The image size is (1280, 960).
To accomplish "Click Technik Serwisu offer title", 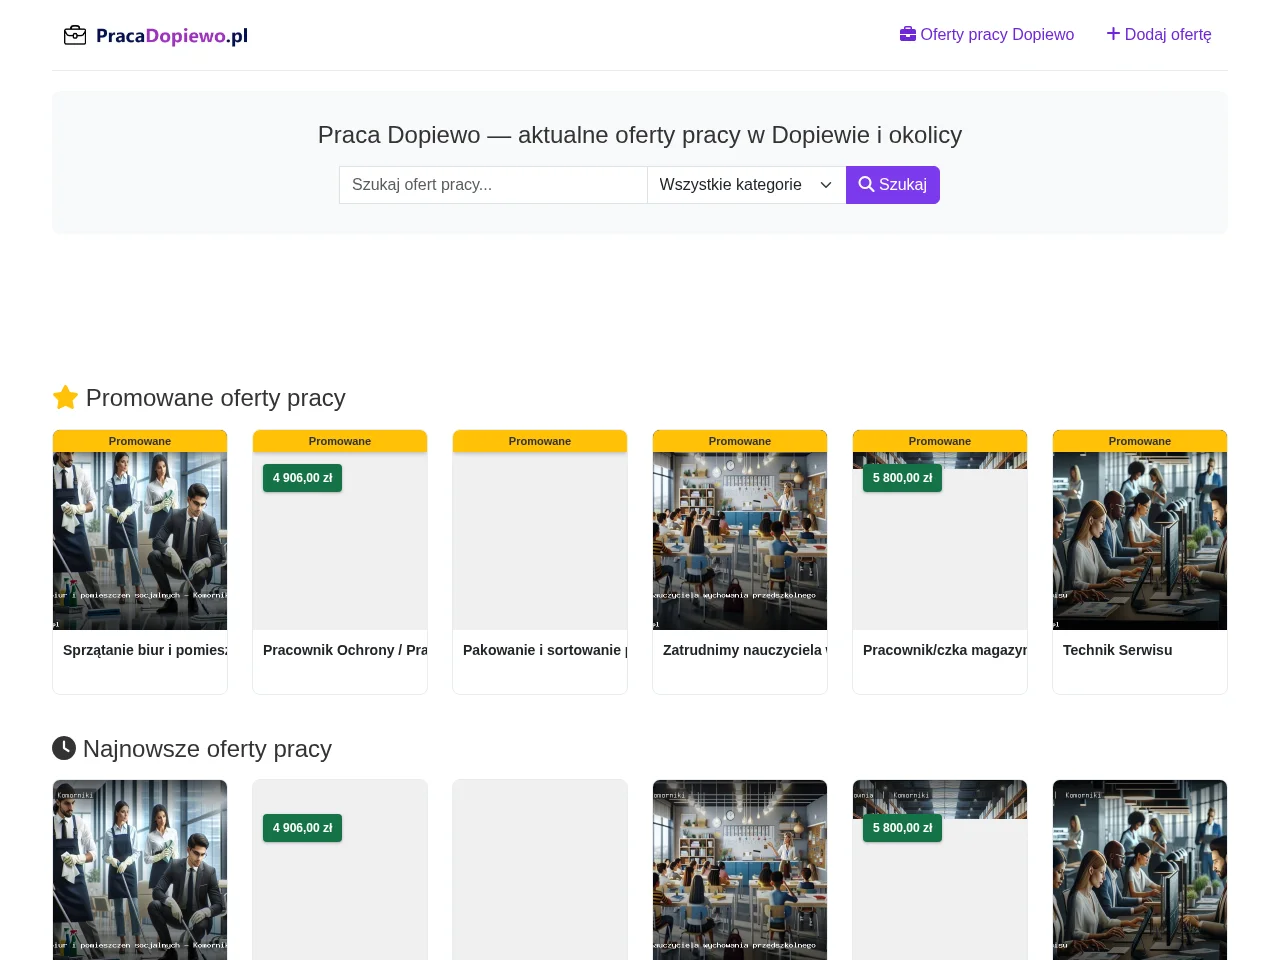I will pyautogui.click(x=1118, y=650).
